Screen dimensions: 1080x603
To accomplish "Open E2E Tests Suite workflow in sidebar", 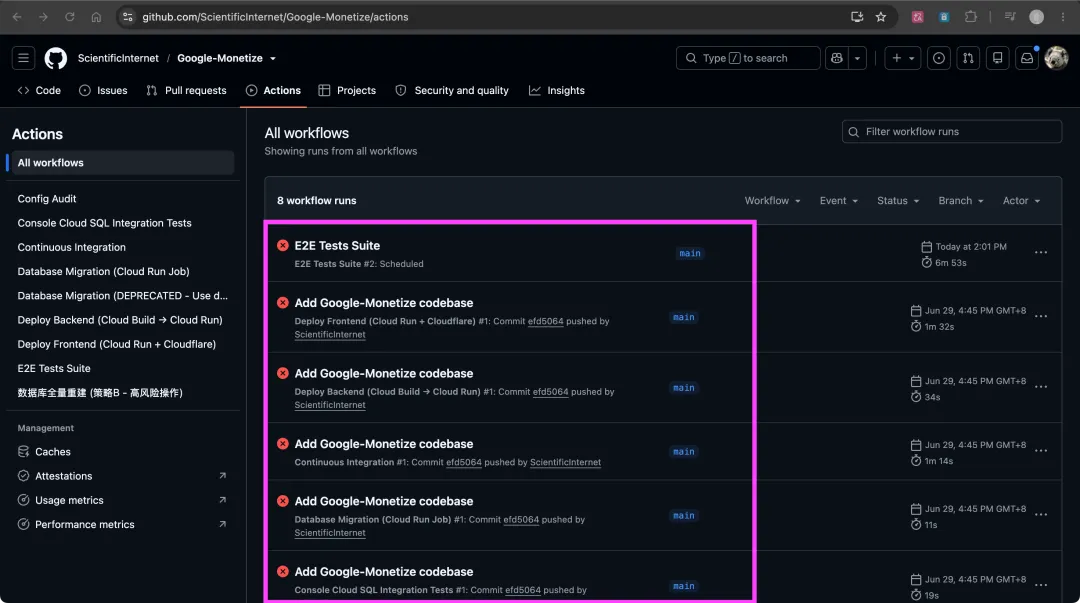I will (x=54, y=368).
